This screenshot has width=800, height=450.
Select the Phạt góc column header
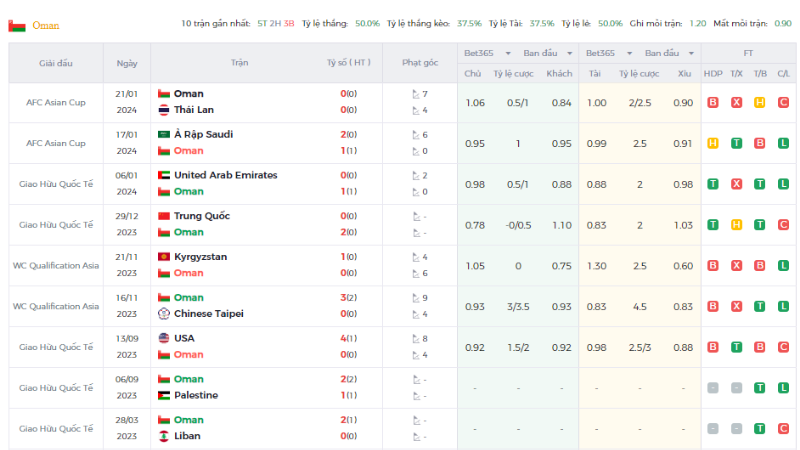point(420,63)
